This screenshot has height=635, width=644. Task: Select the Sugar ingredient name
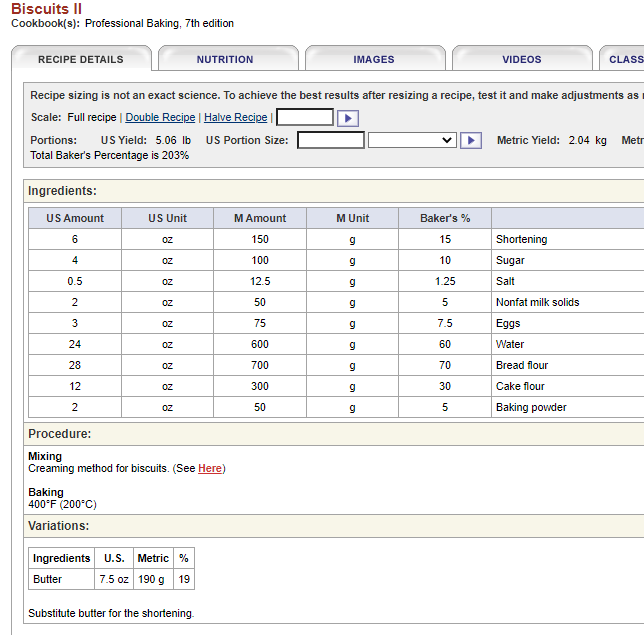point(510,260)
